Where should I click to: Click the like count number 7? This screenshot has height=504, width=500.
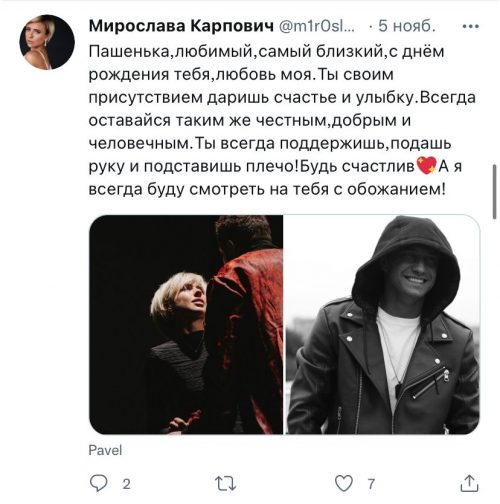pos(371,484)
